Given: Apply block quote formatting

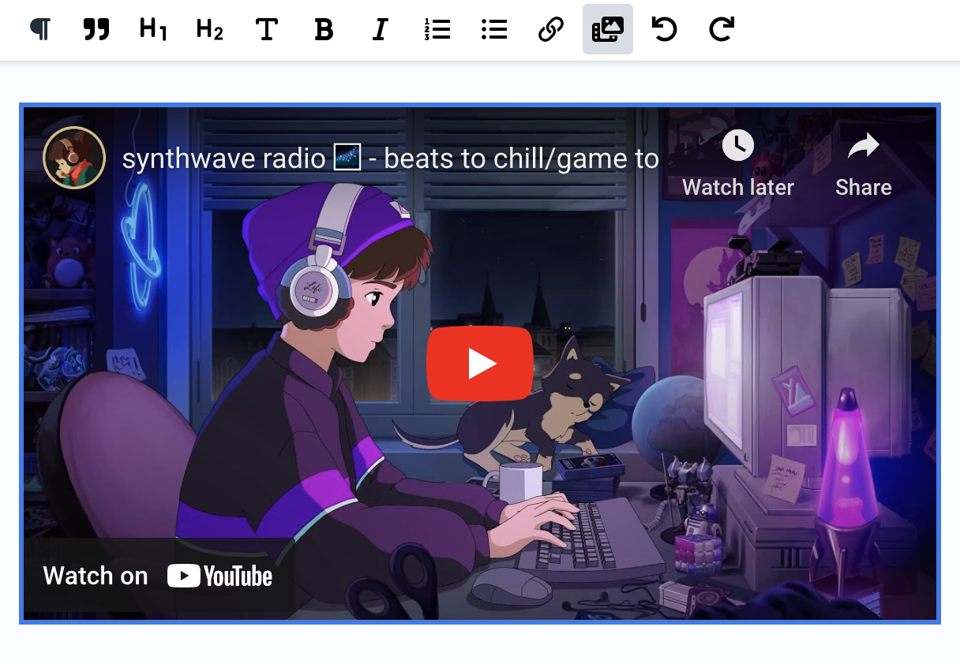Looking at the screenshot, I should [x=96, y=29].
